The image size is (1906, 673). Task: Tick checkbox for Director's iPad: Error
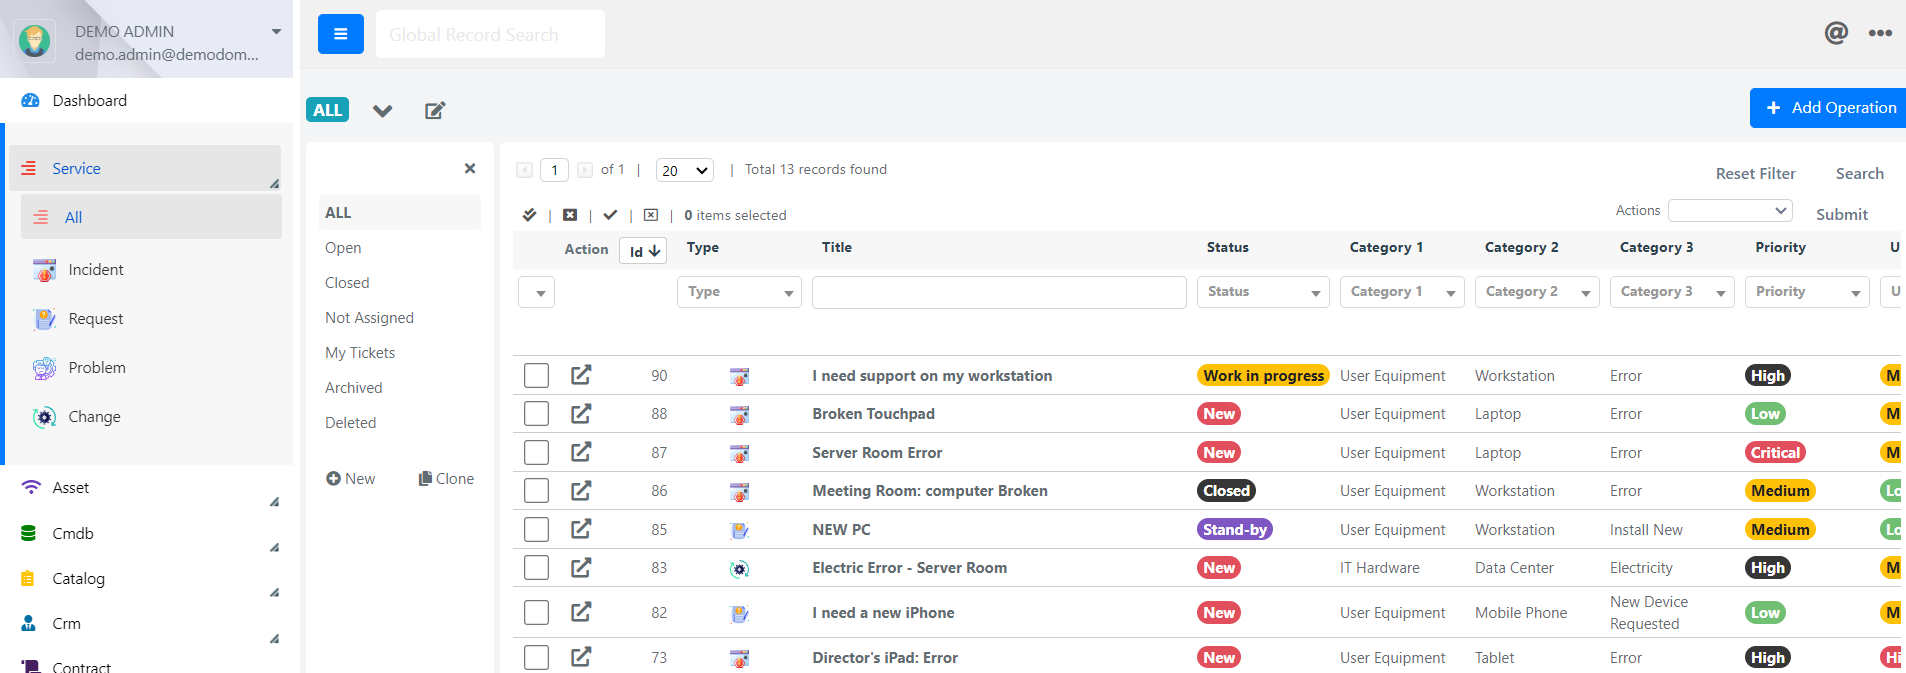(537, 657)
